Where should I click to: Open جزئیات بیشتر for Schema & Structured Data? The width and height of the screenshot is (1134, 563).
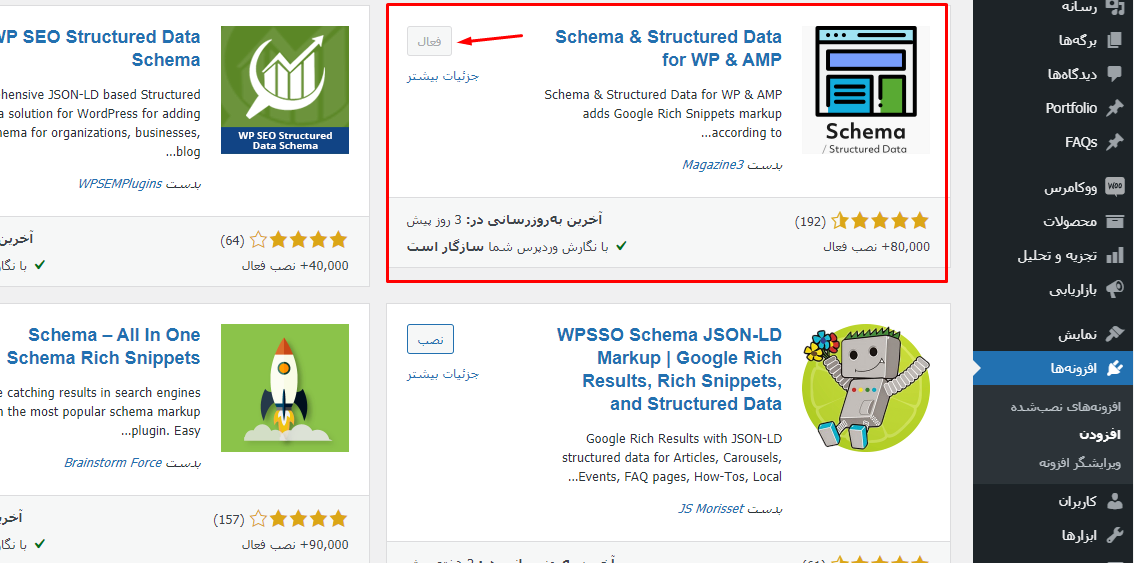click(443, 75)
